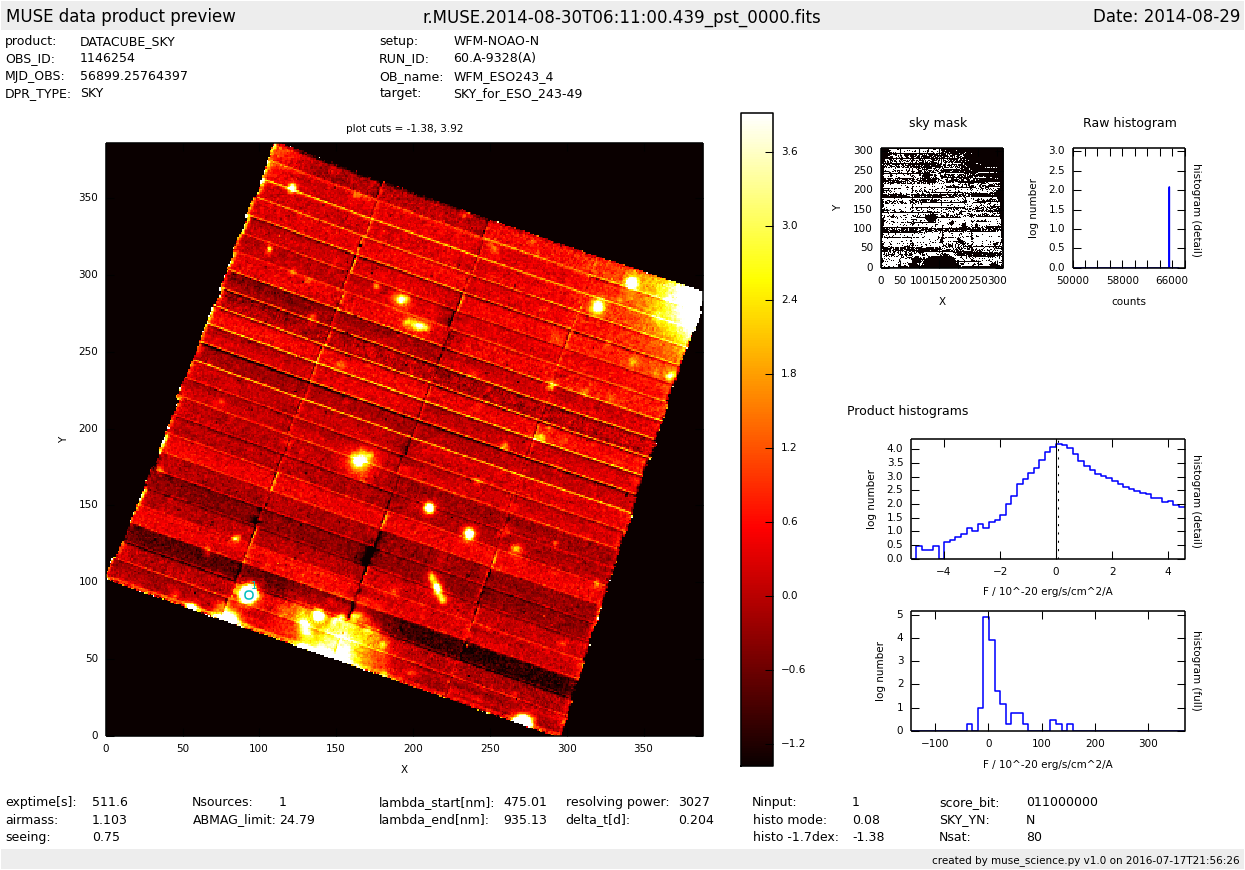The height and width of the screenshot is (870, 1245).
Task: Click the detail product histogram plot
Action: 1047,499
